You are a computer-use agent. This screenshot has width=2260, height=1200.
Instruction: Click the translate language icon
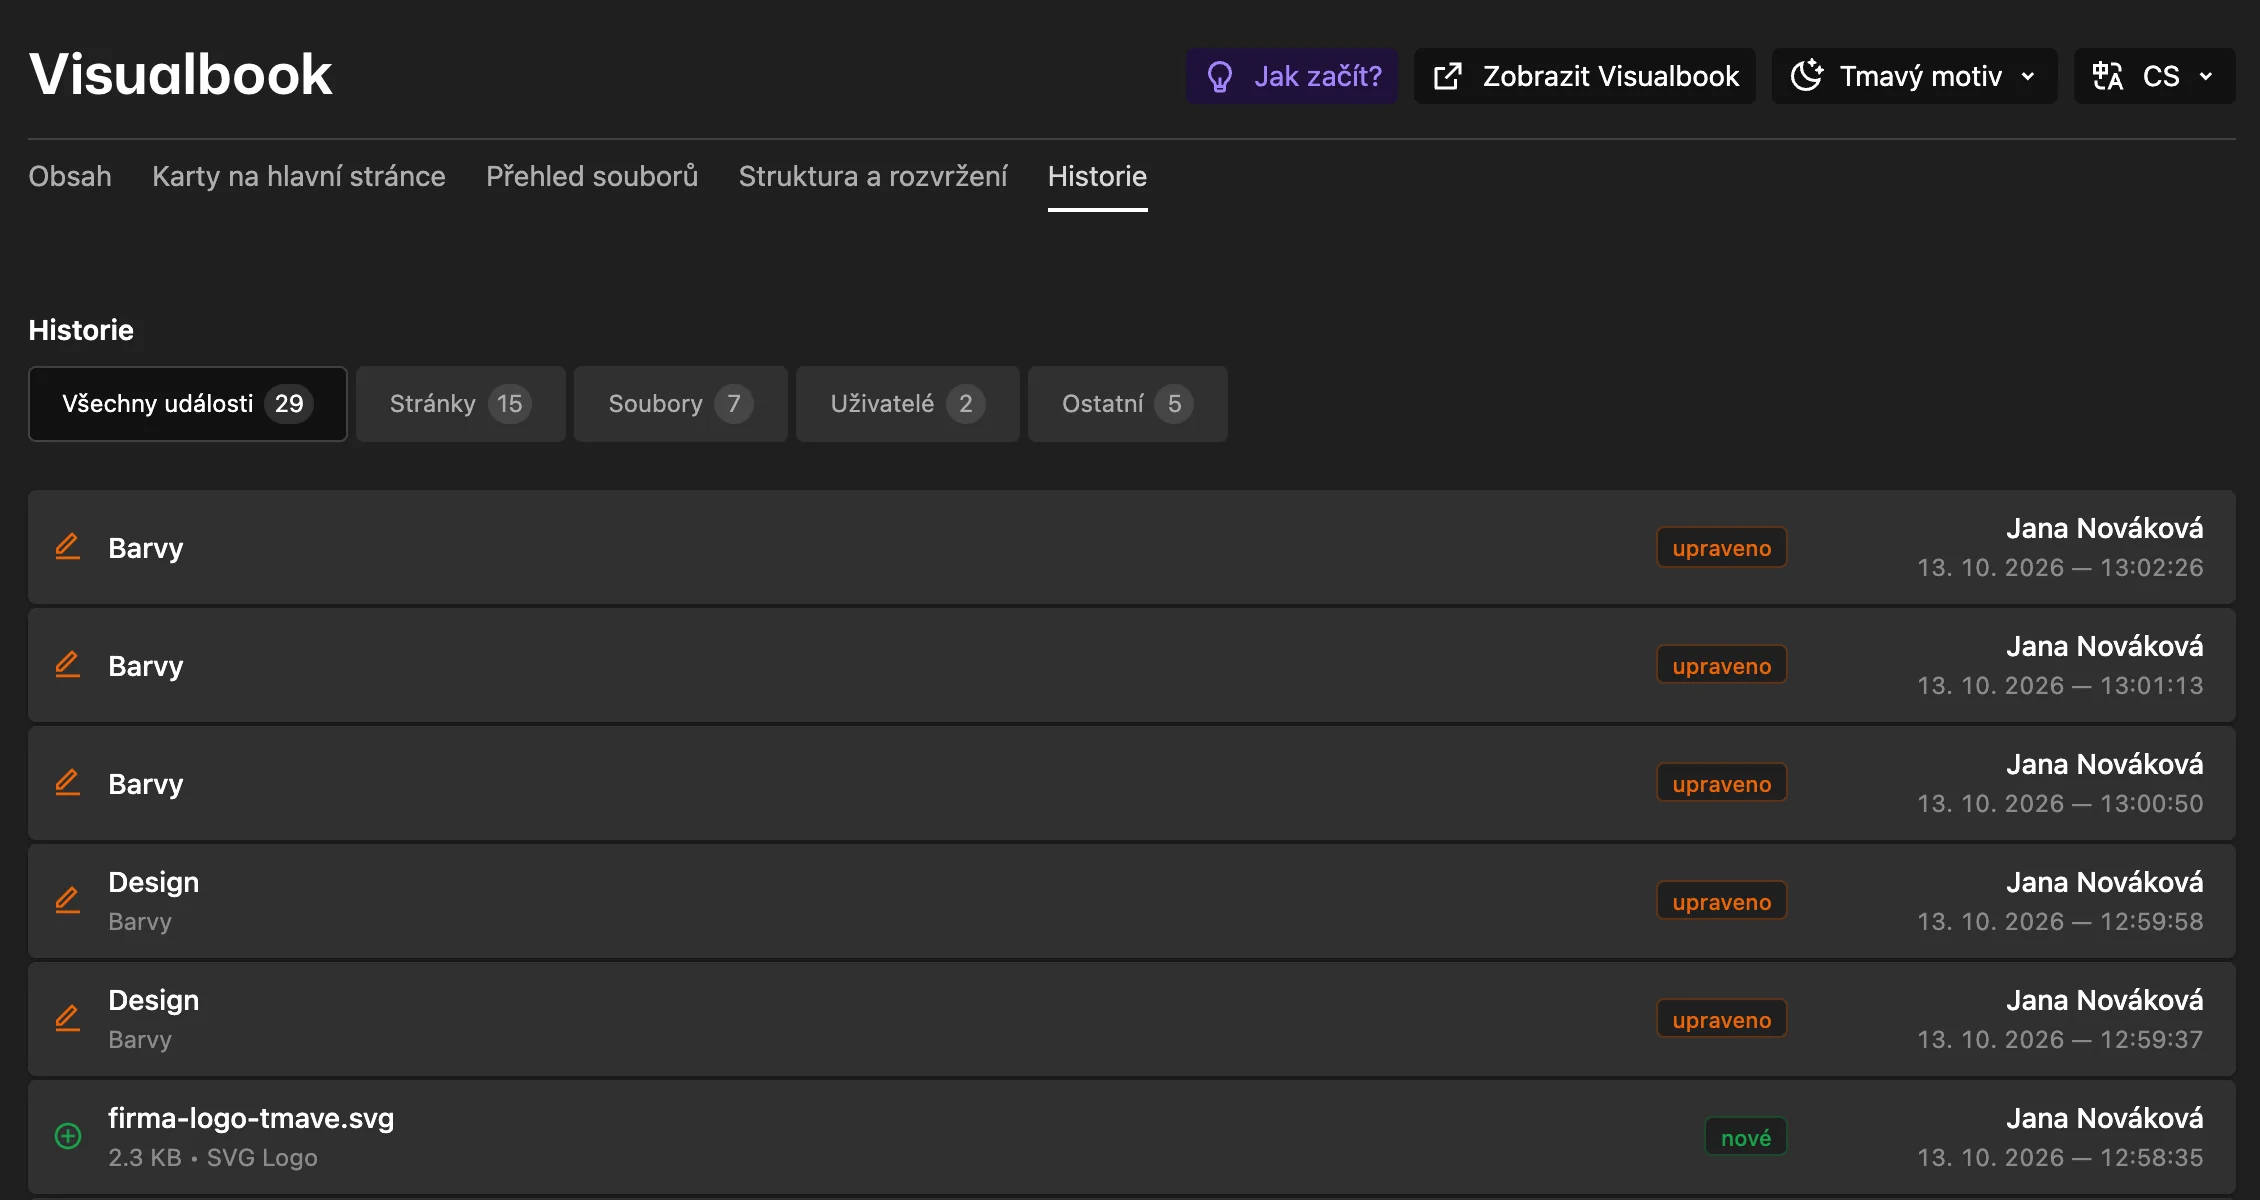tap(2108, 76)
